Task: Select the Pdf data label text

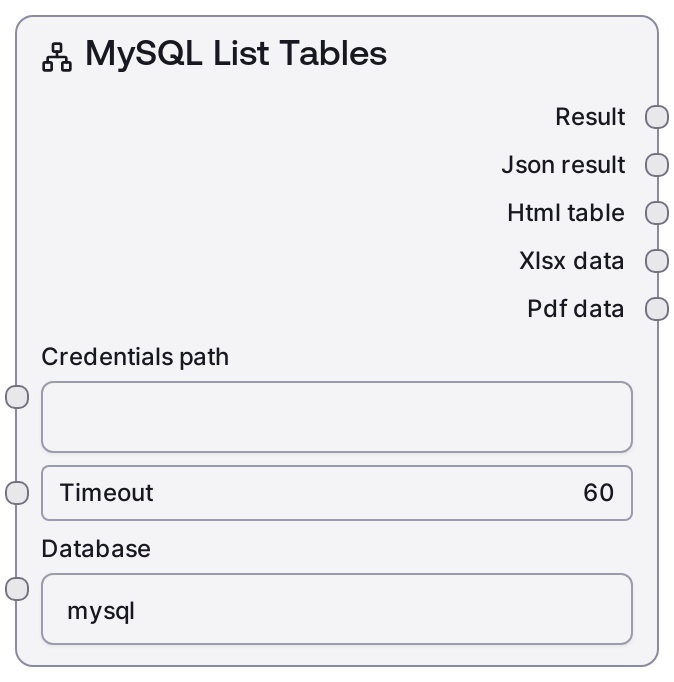Action: pos(576,309)
